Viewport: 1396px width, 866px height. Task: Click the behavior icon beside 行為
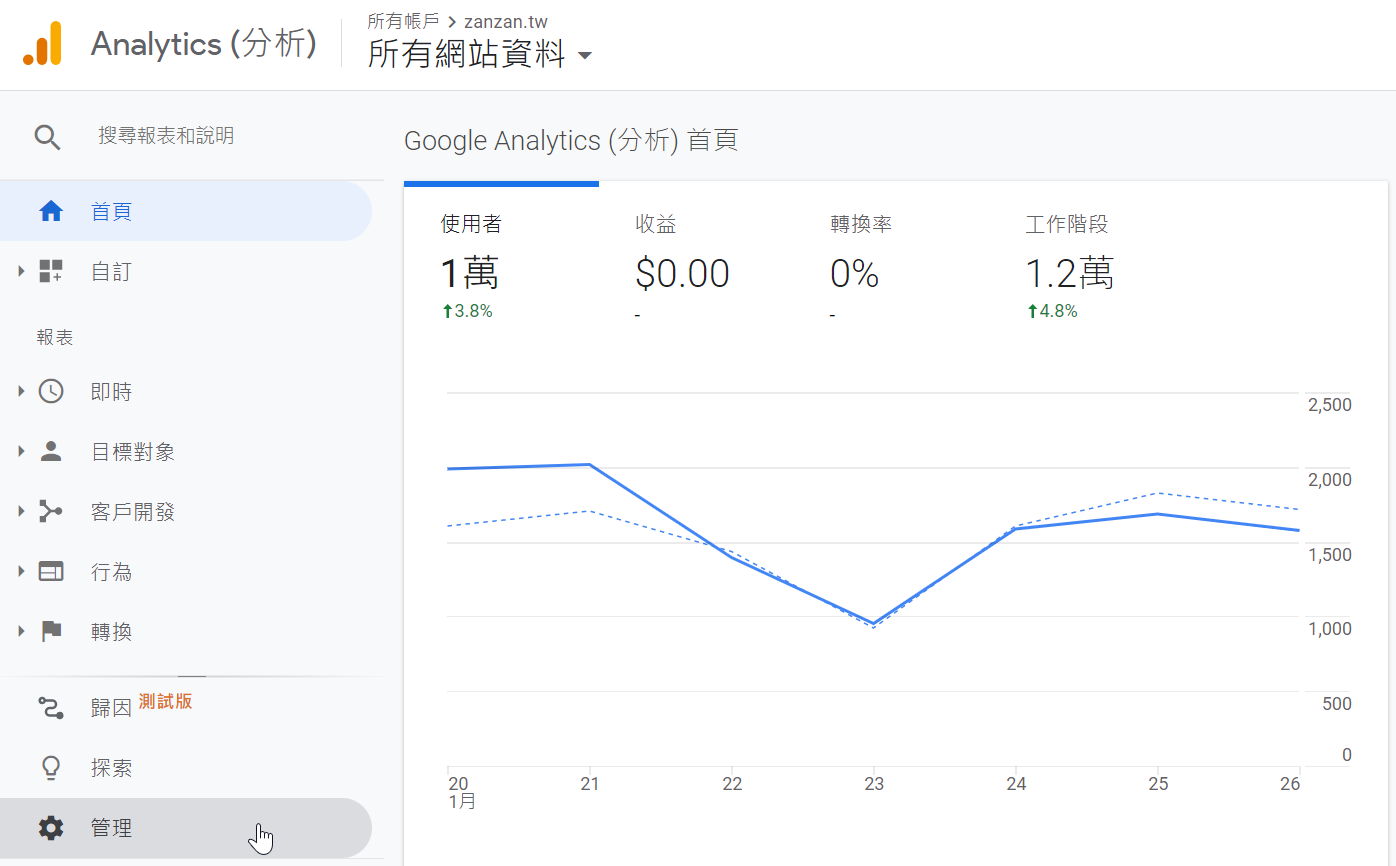(50, 571)
